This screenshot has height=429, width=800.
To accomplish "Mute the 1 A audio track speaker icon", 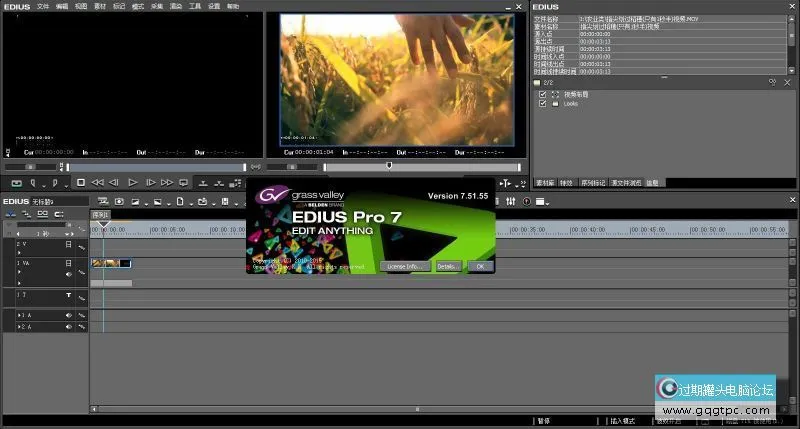I will pyautogui.click(x=69, y=315).
